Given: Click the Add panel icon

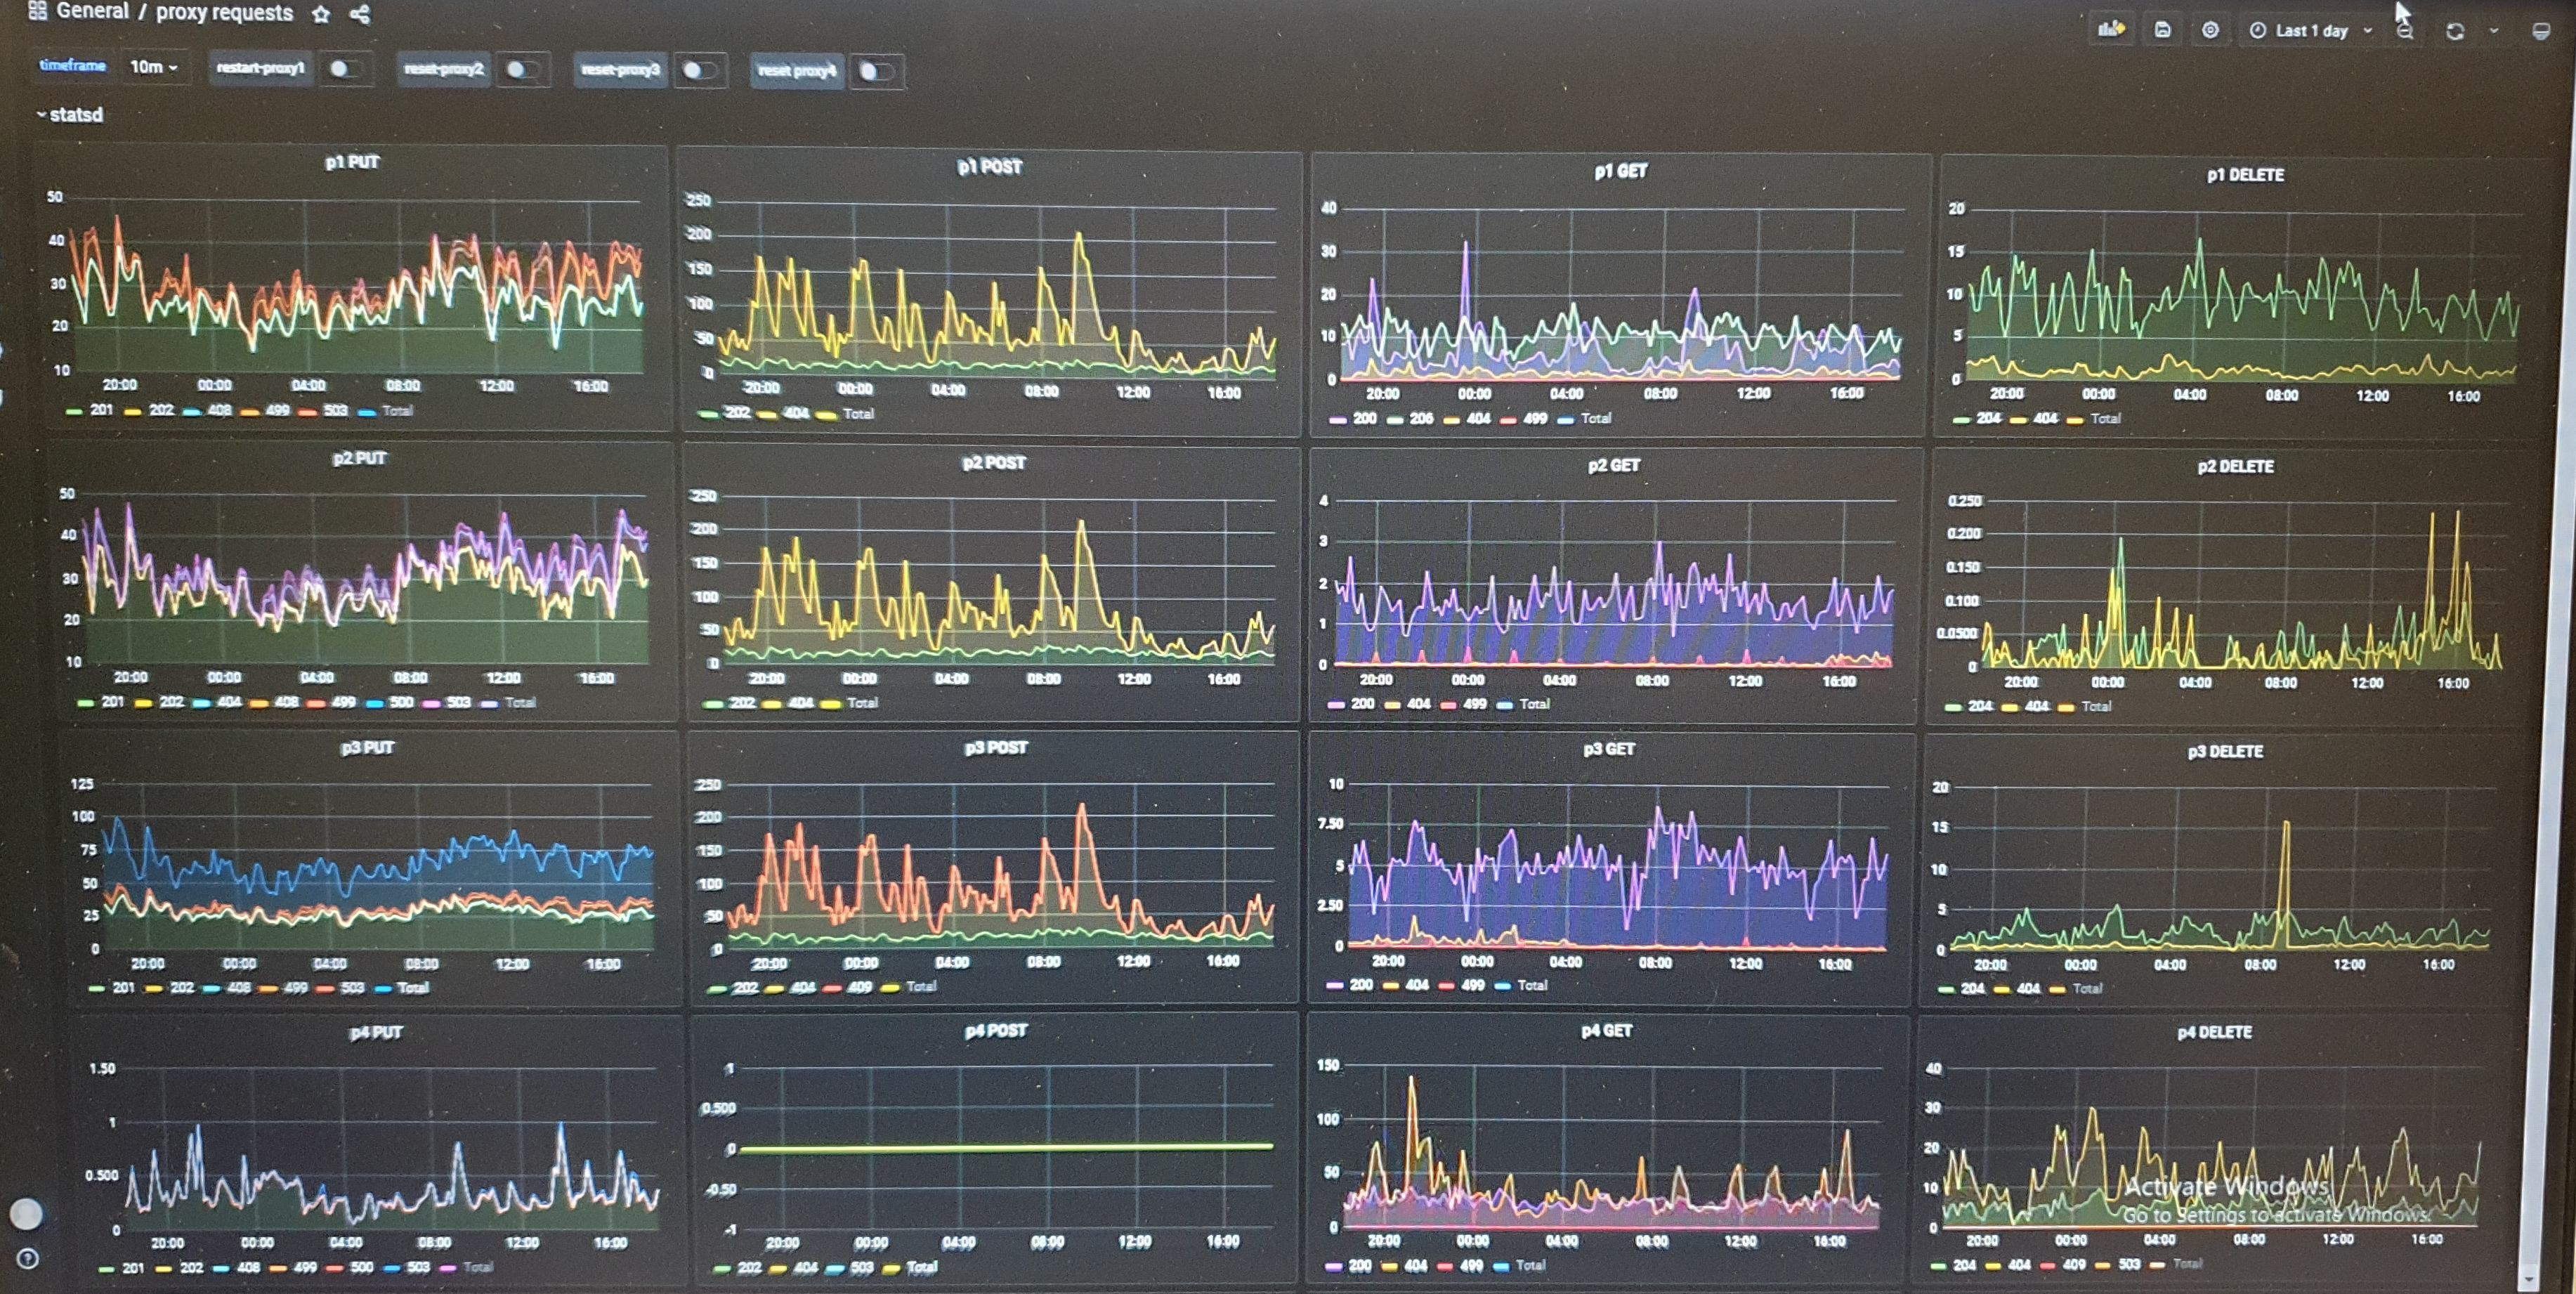Looking at the screenshot, I should tap(2111, 29).
